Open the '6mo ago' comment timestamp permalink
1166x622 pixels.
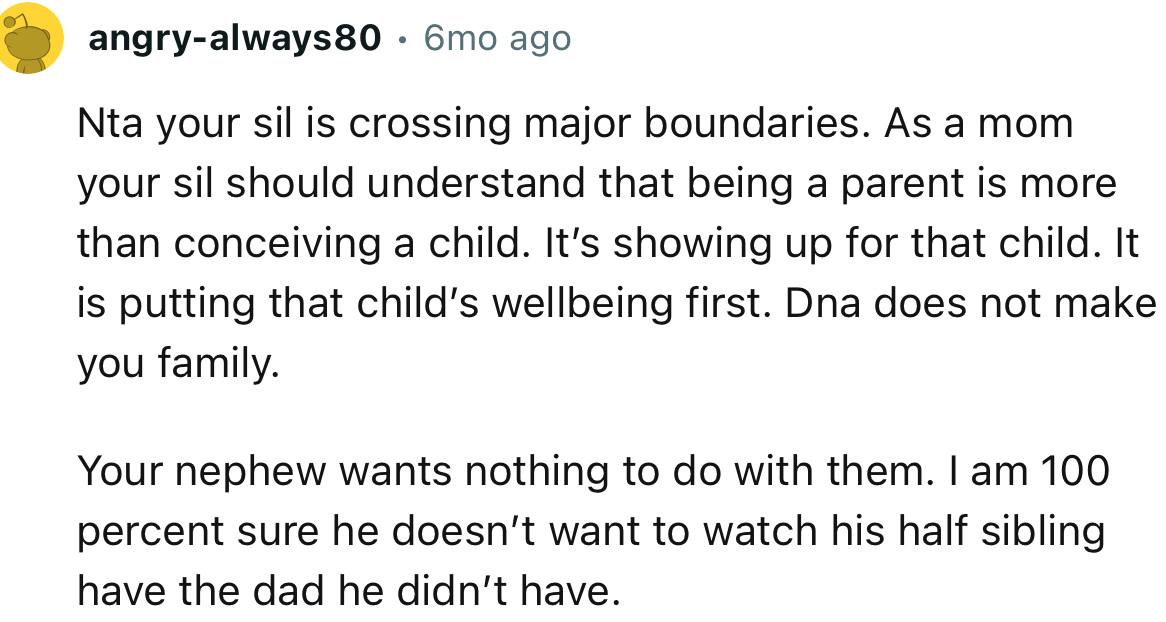[x=497, y=39]
